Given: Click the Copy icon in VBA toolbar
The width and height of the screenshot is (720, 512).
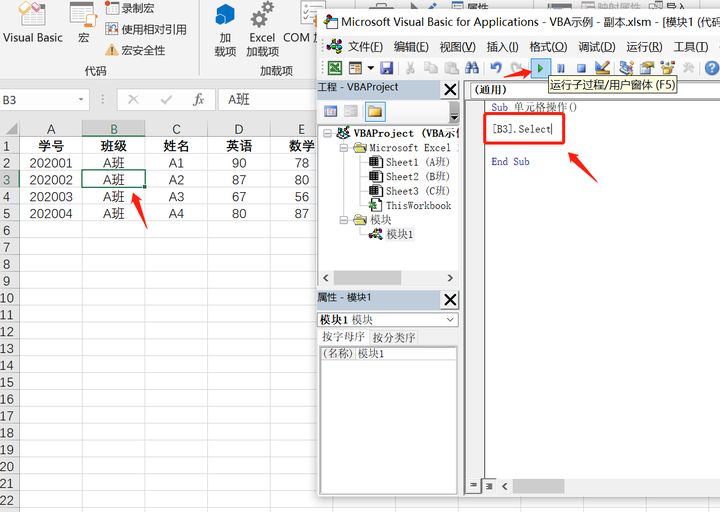Looking at the screenshot, I should 431,68.
